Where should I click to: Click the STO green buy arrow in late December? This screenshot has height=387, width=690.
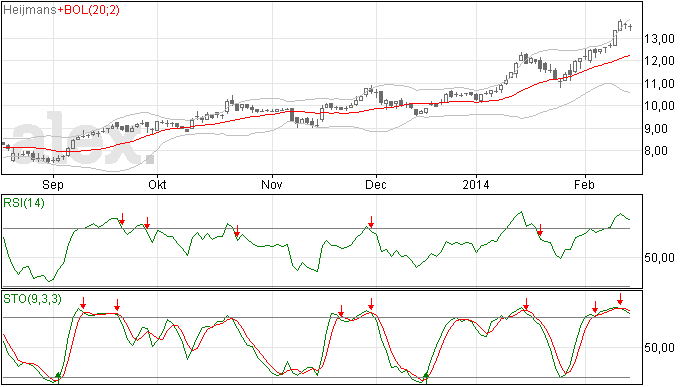tap(426, 377)
